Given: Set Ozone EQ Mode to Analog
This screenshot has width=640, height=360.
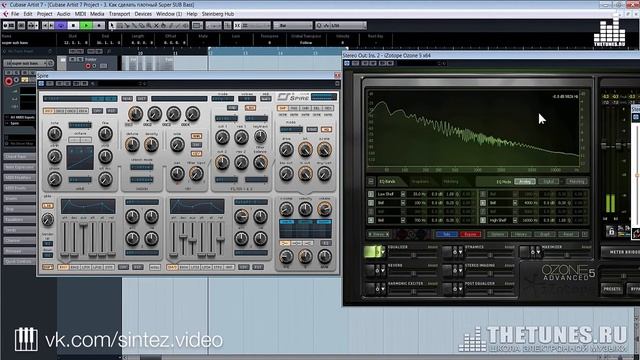Looking at the screenshot, I should click(525, 181).
